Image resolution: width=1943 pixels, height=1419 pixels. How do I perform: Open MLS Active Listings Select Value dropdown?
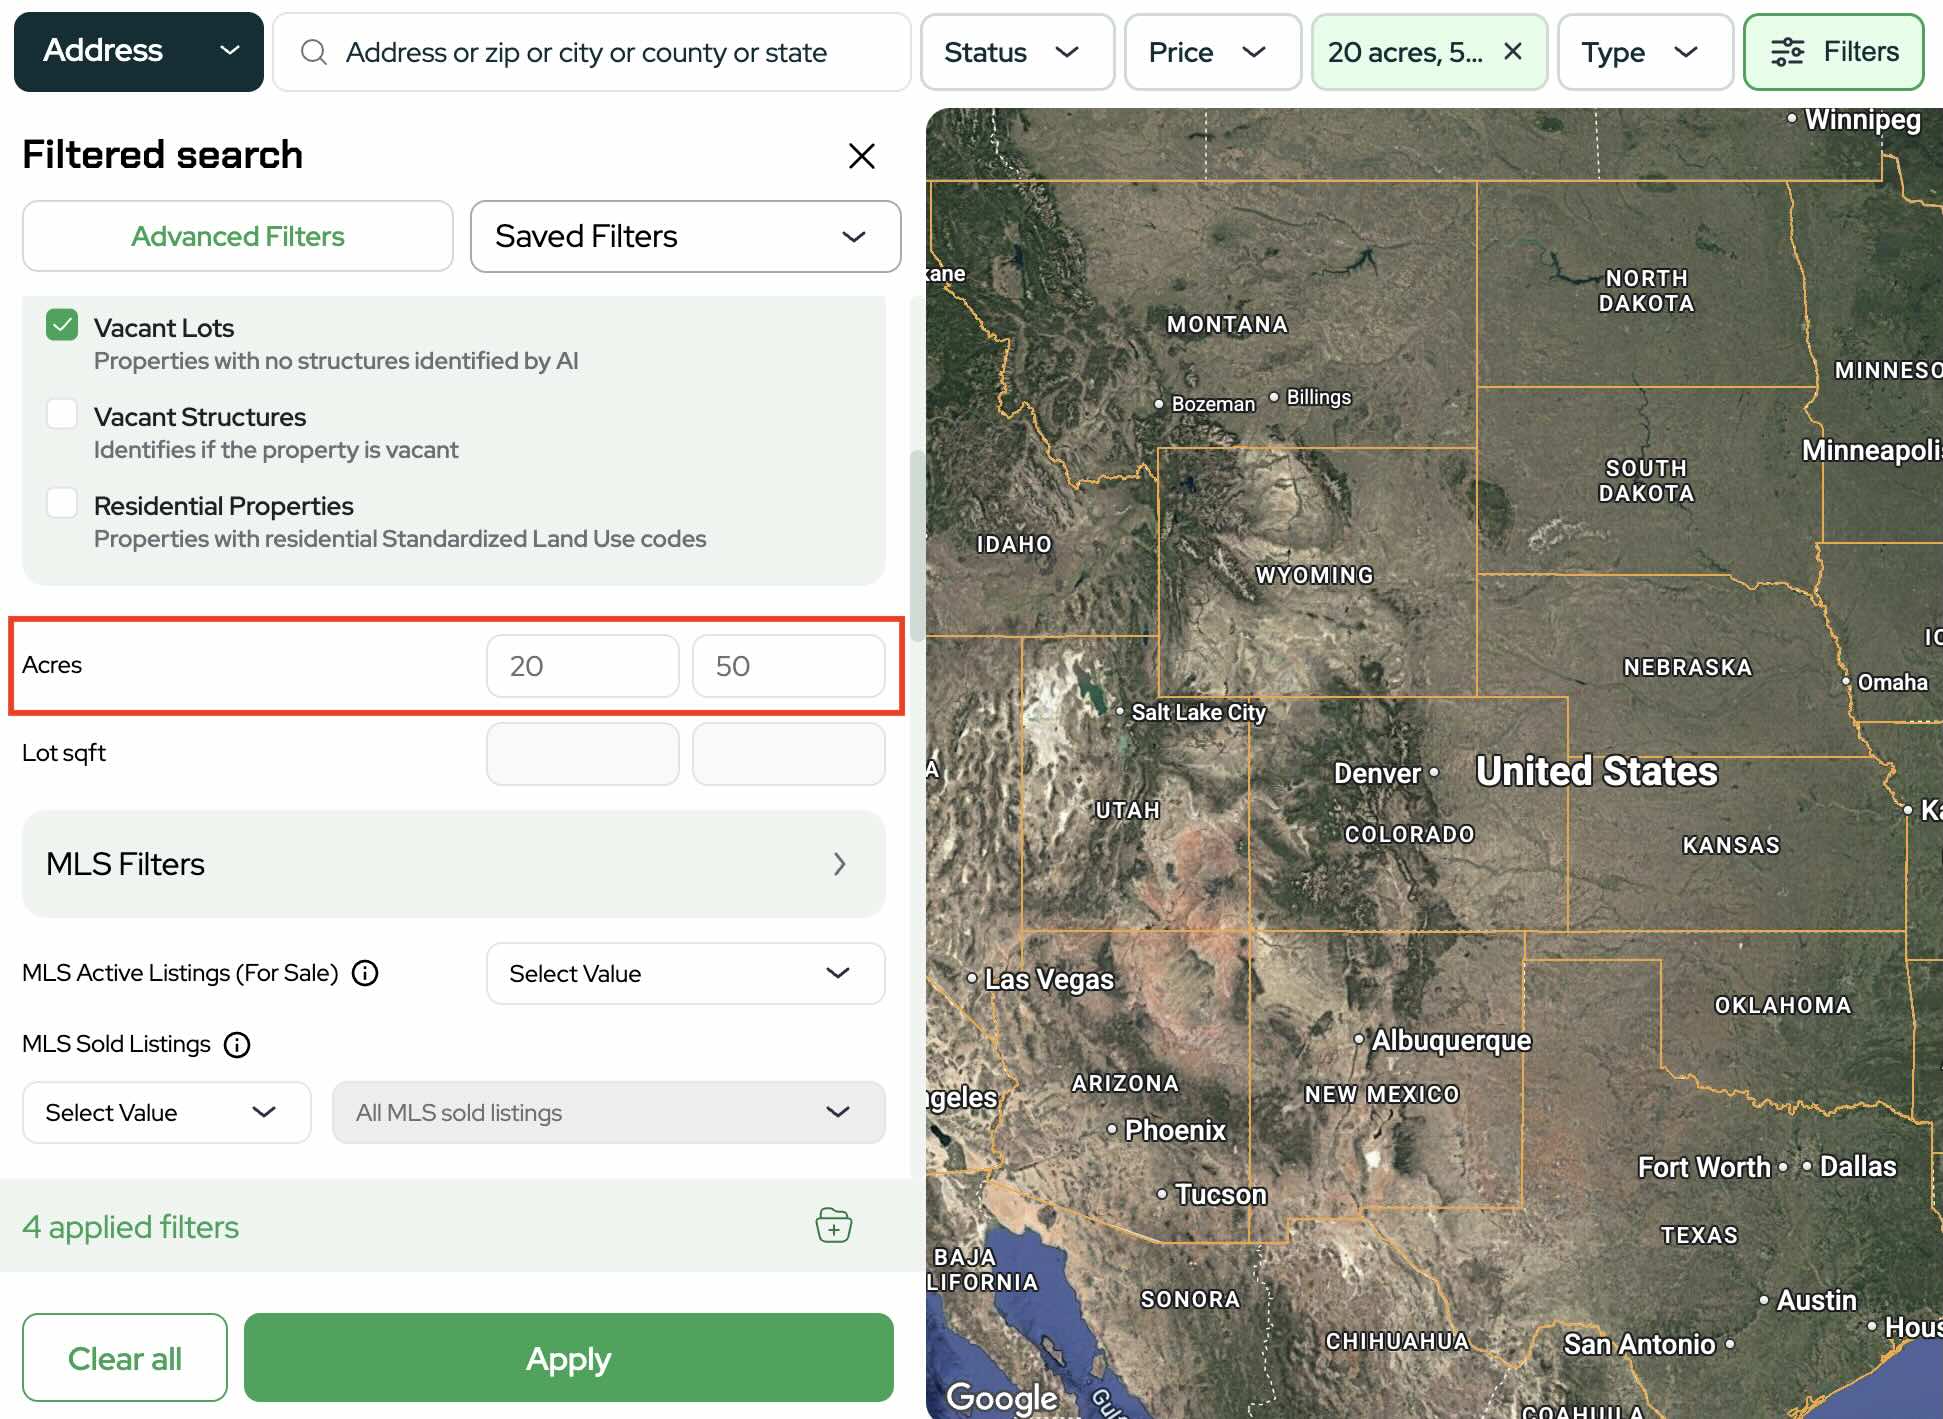(x=685, y=973)
